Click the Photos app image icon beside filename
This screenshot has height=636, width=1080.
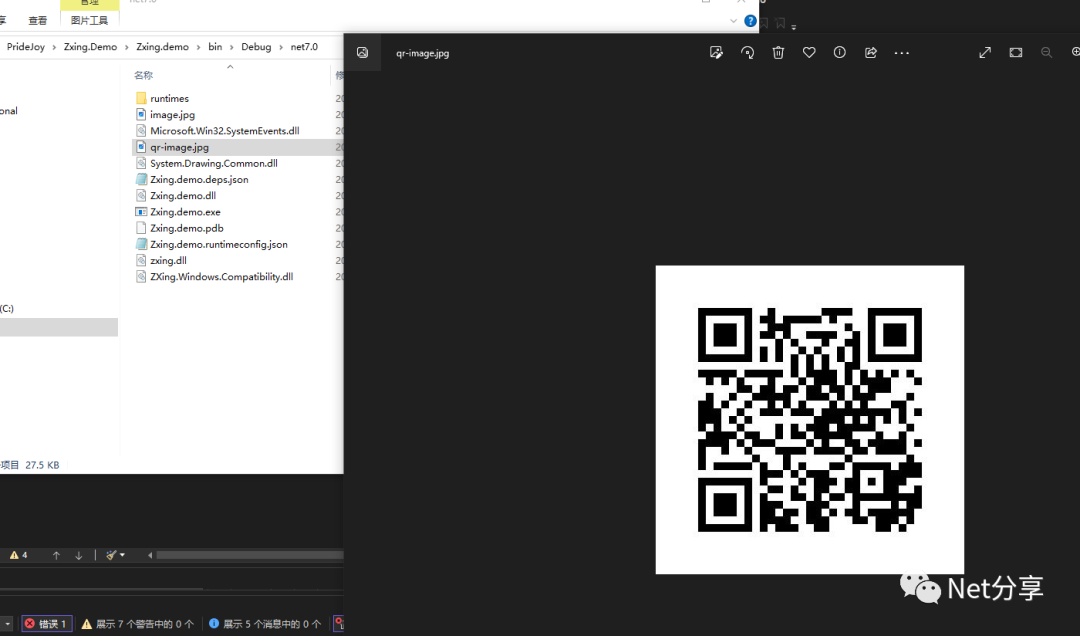coord(362,52)
